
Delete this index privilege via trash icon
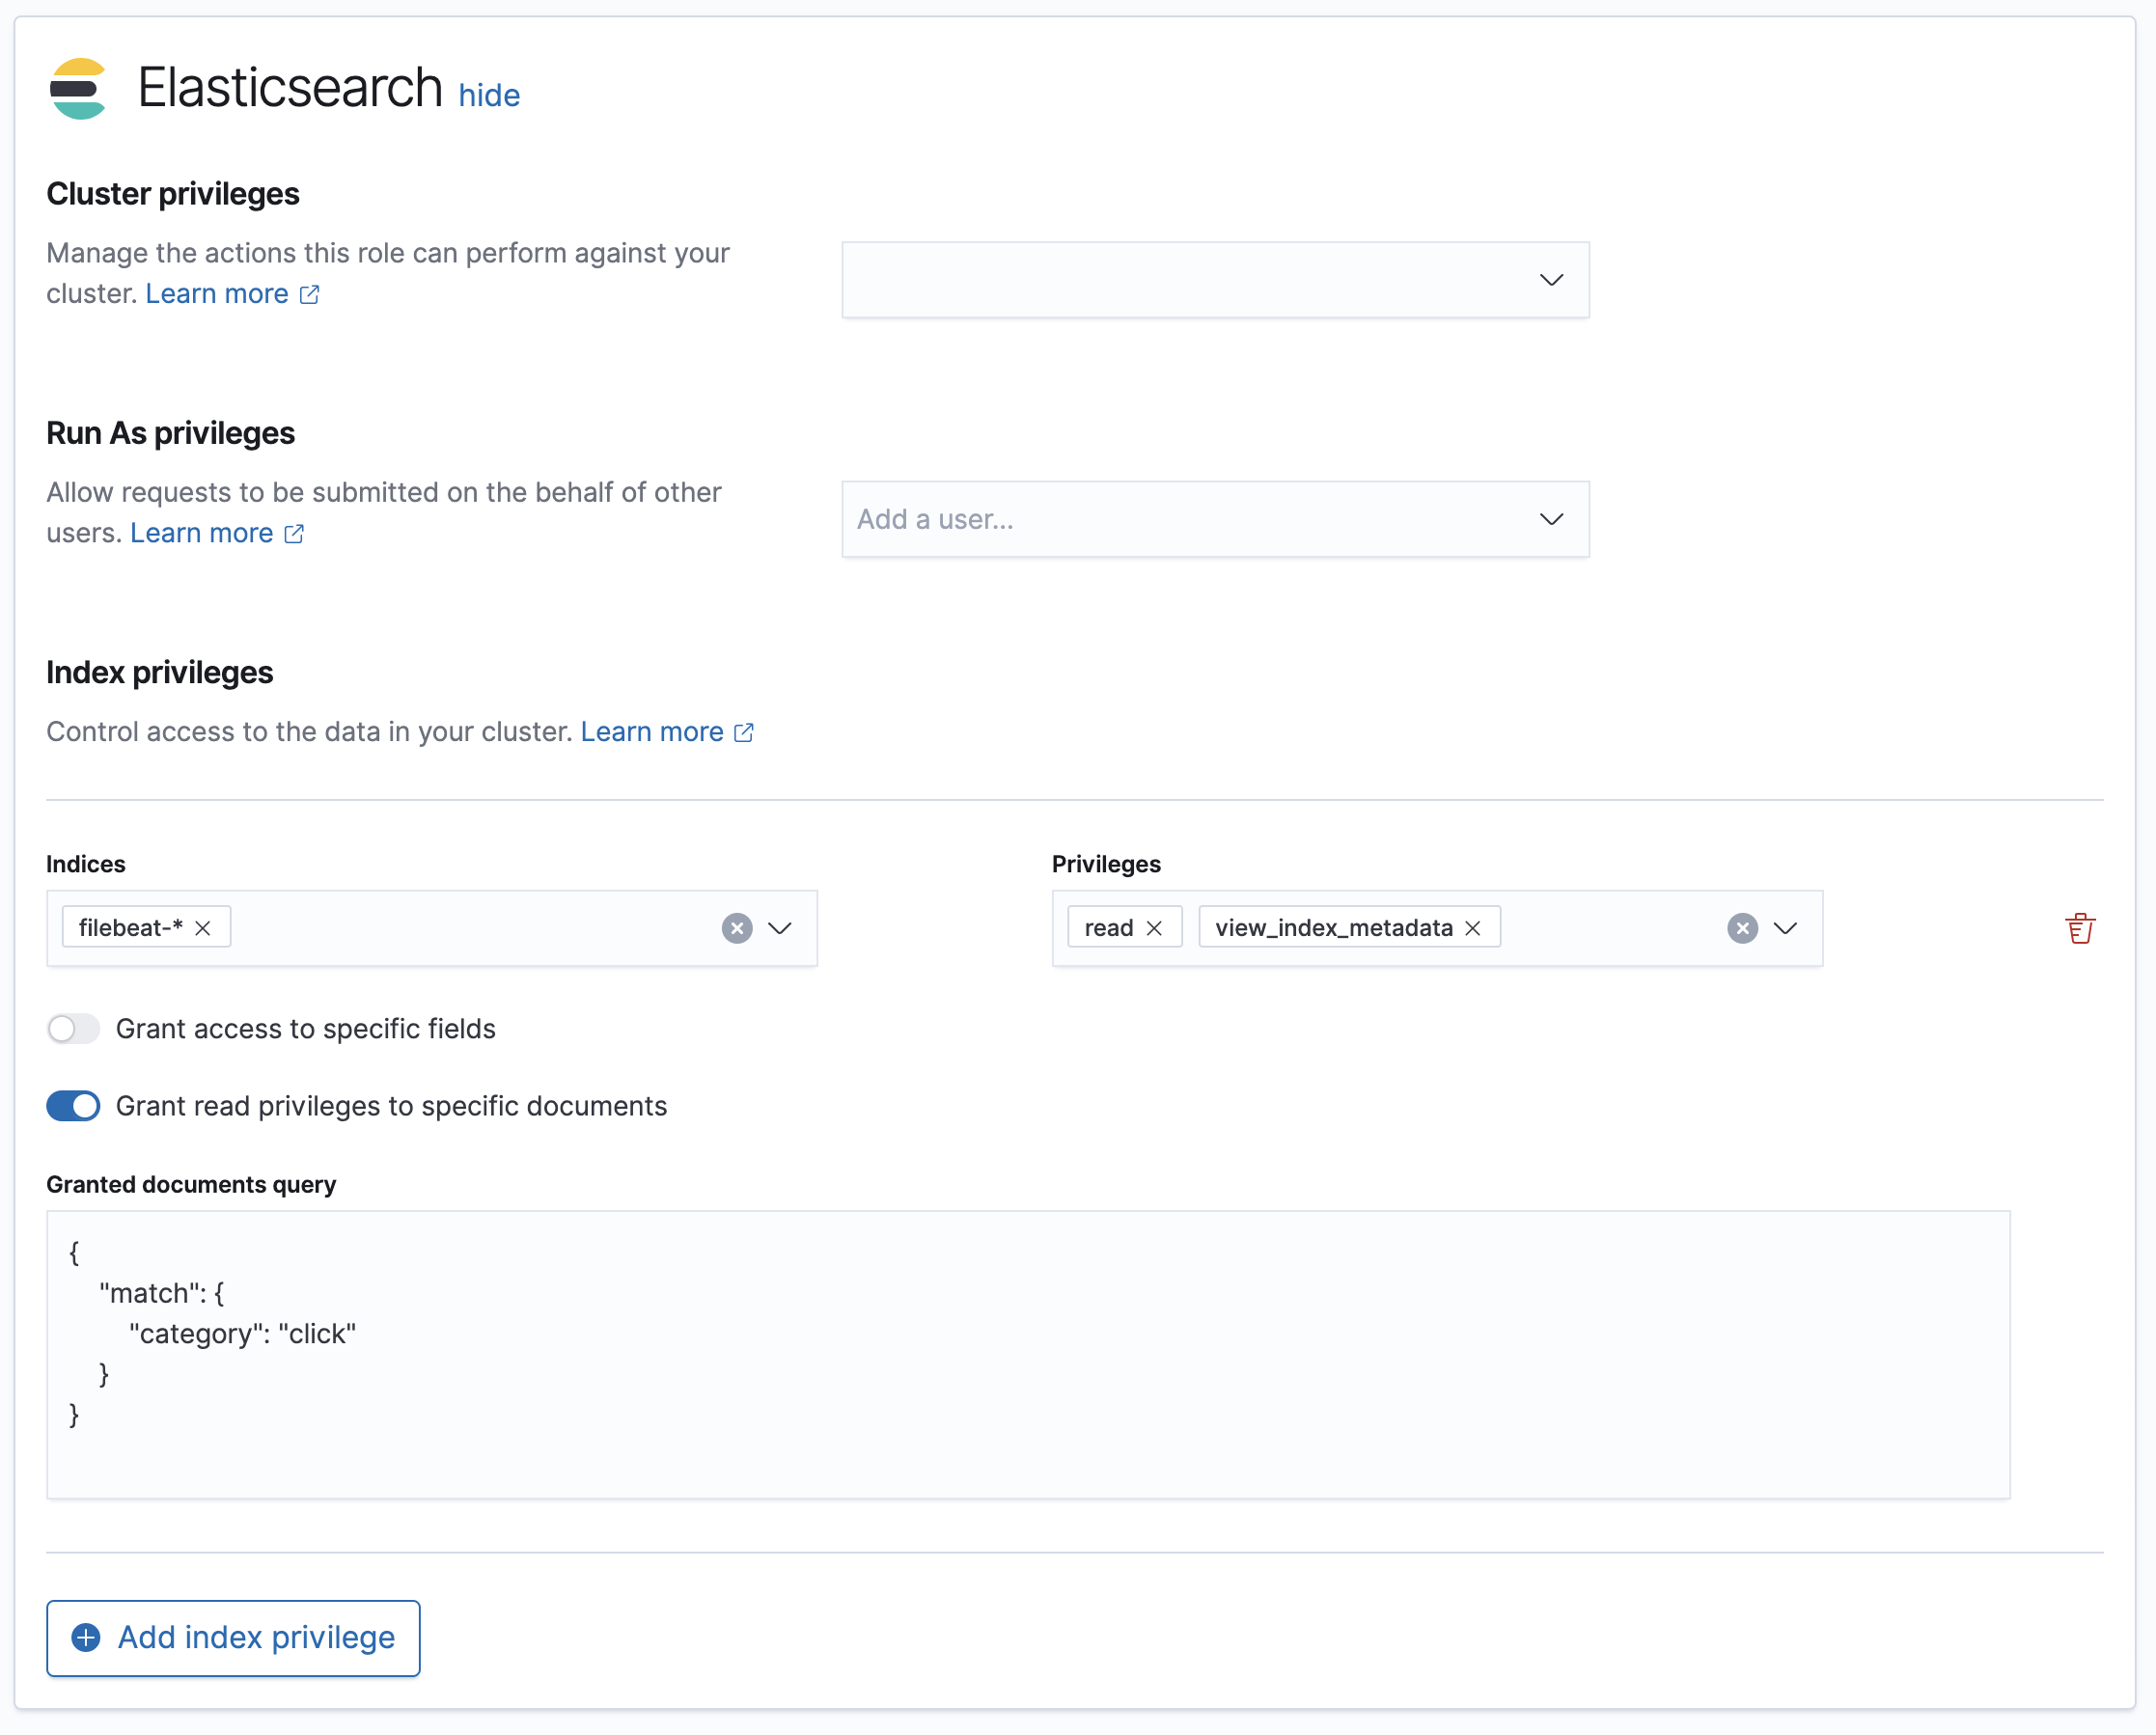pos(2081,927)
